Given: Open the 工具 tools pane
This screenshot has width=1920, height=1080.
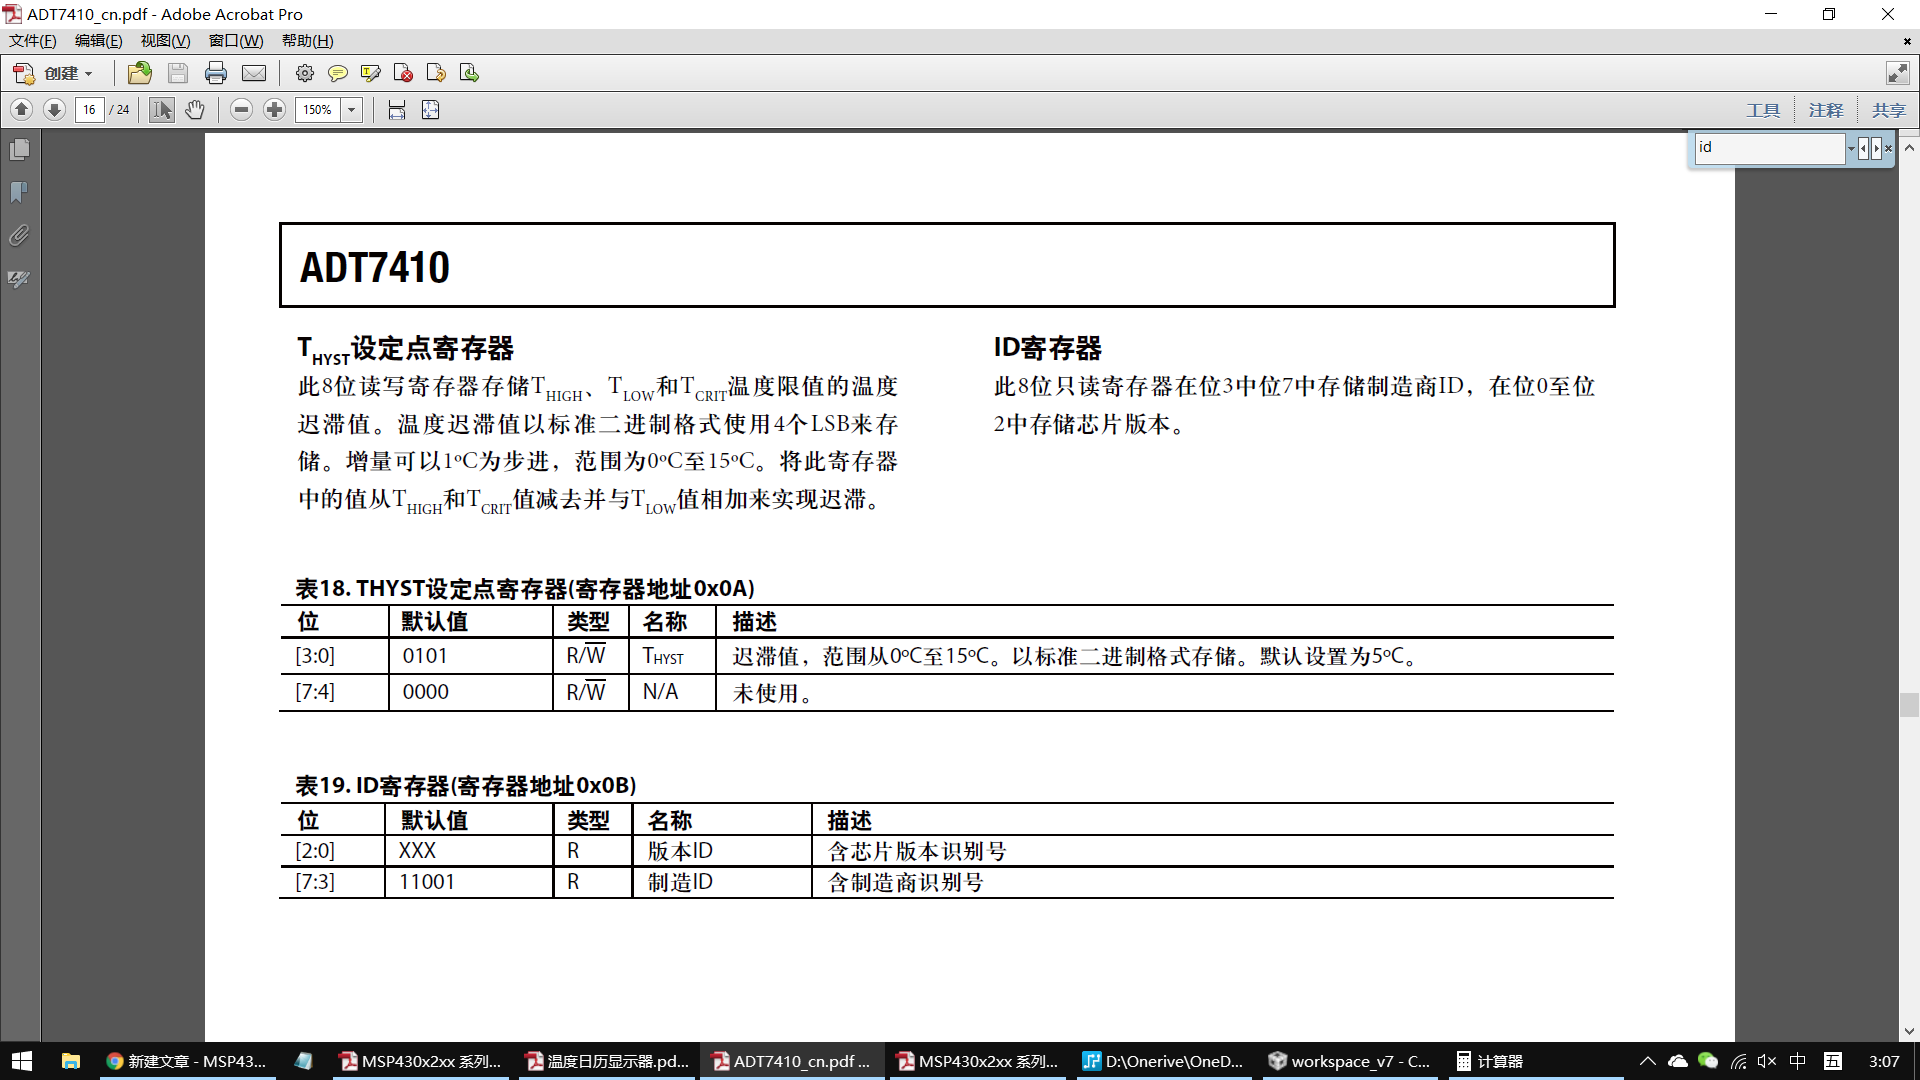Looking at the screenshot, I should point(1763,110).
